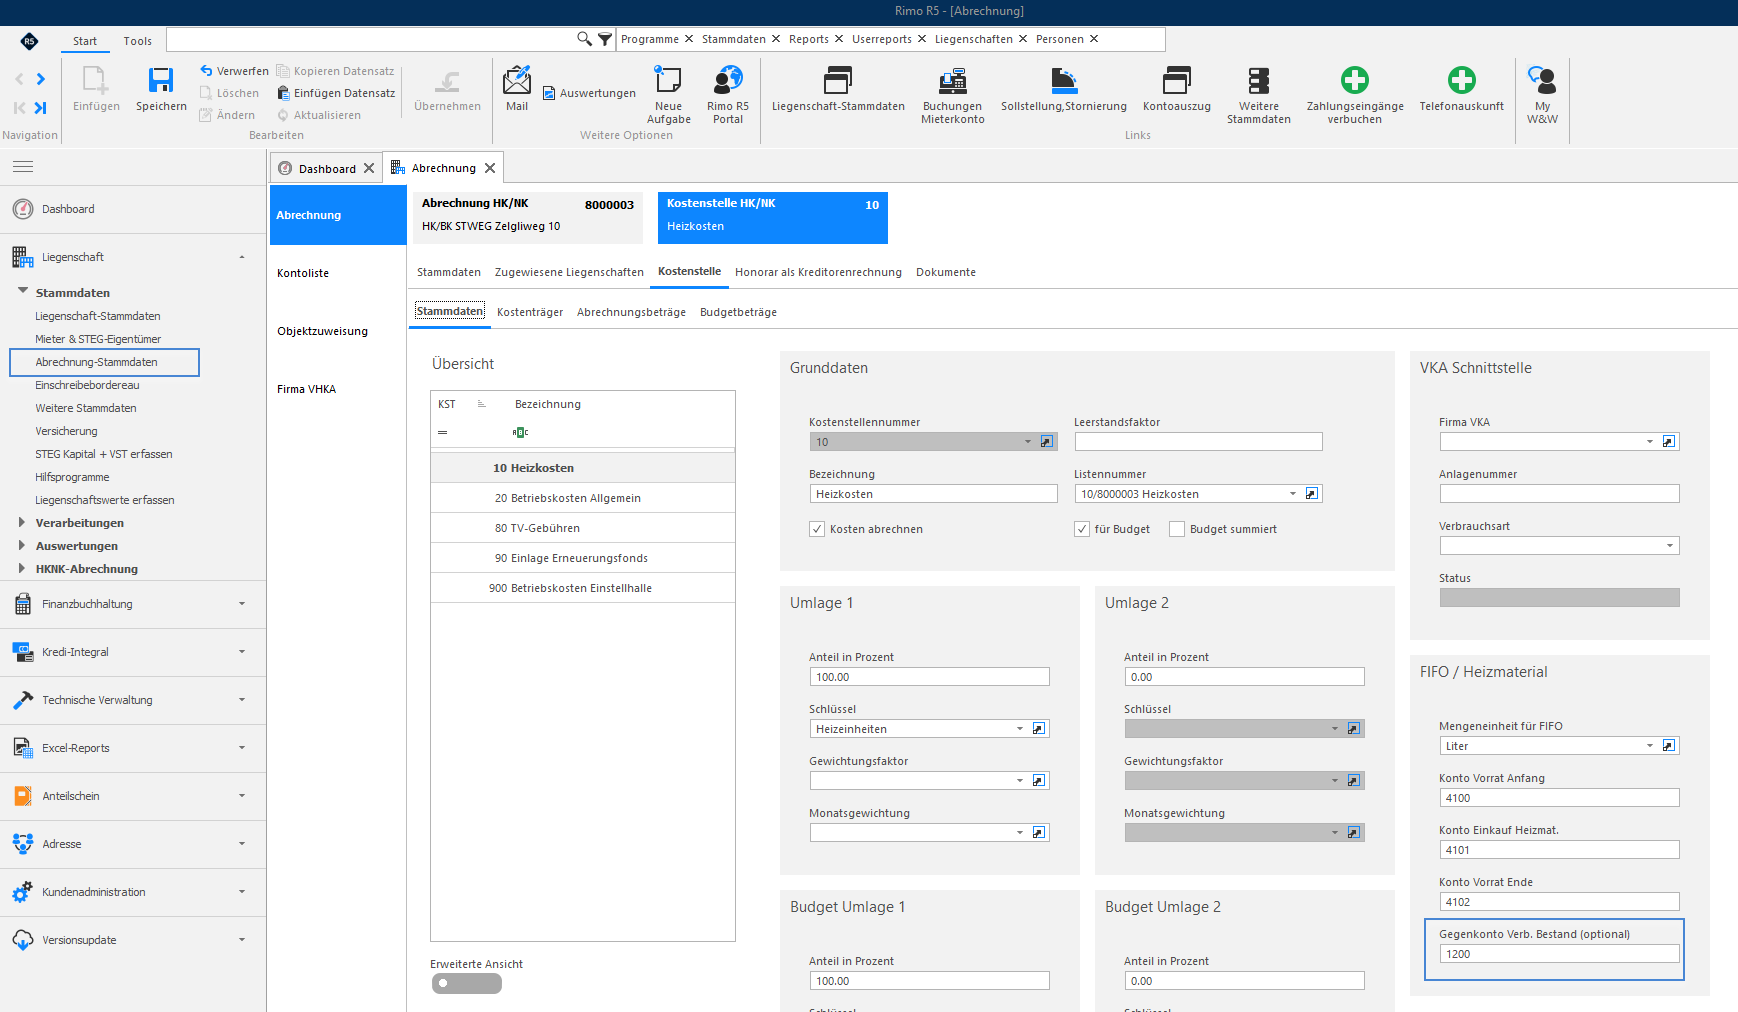
Task: Click the Leerstandsfaktor input field
Action: click(1198, 441)
